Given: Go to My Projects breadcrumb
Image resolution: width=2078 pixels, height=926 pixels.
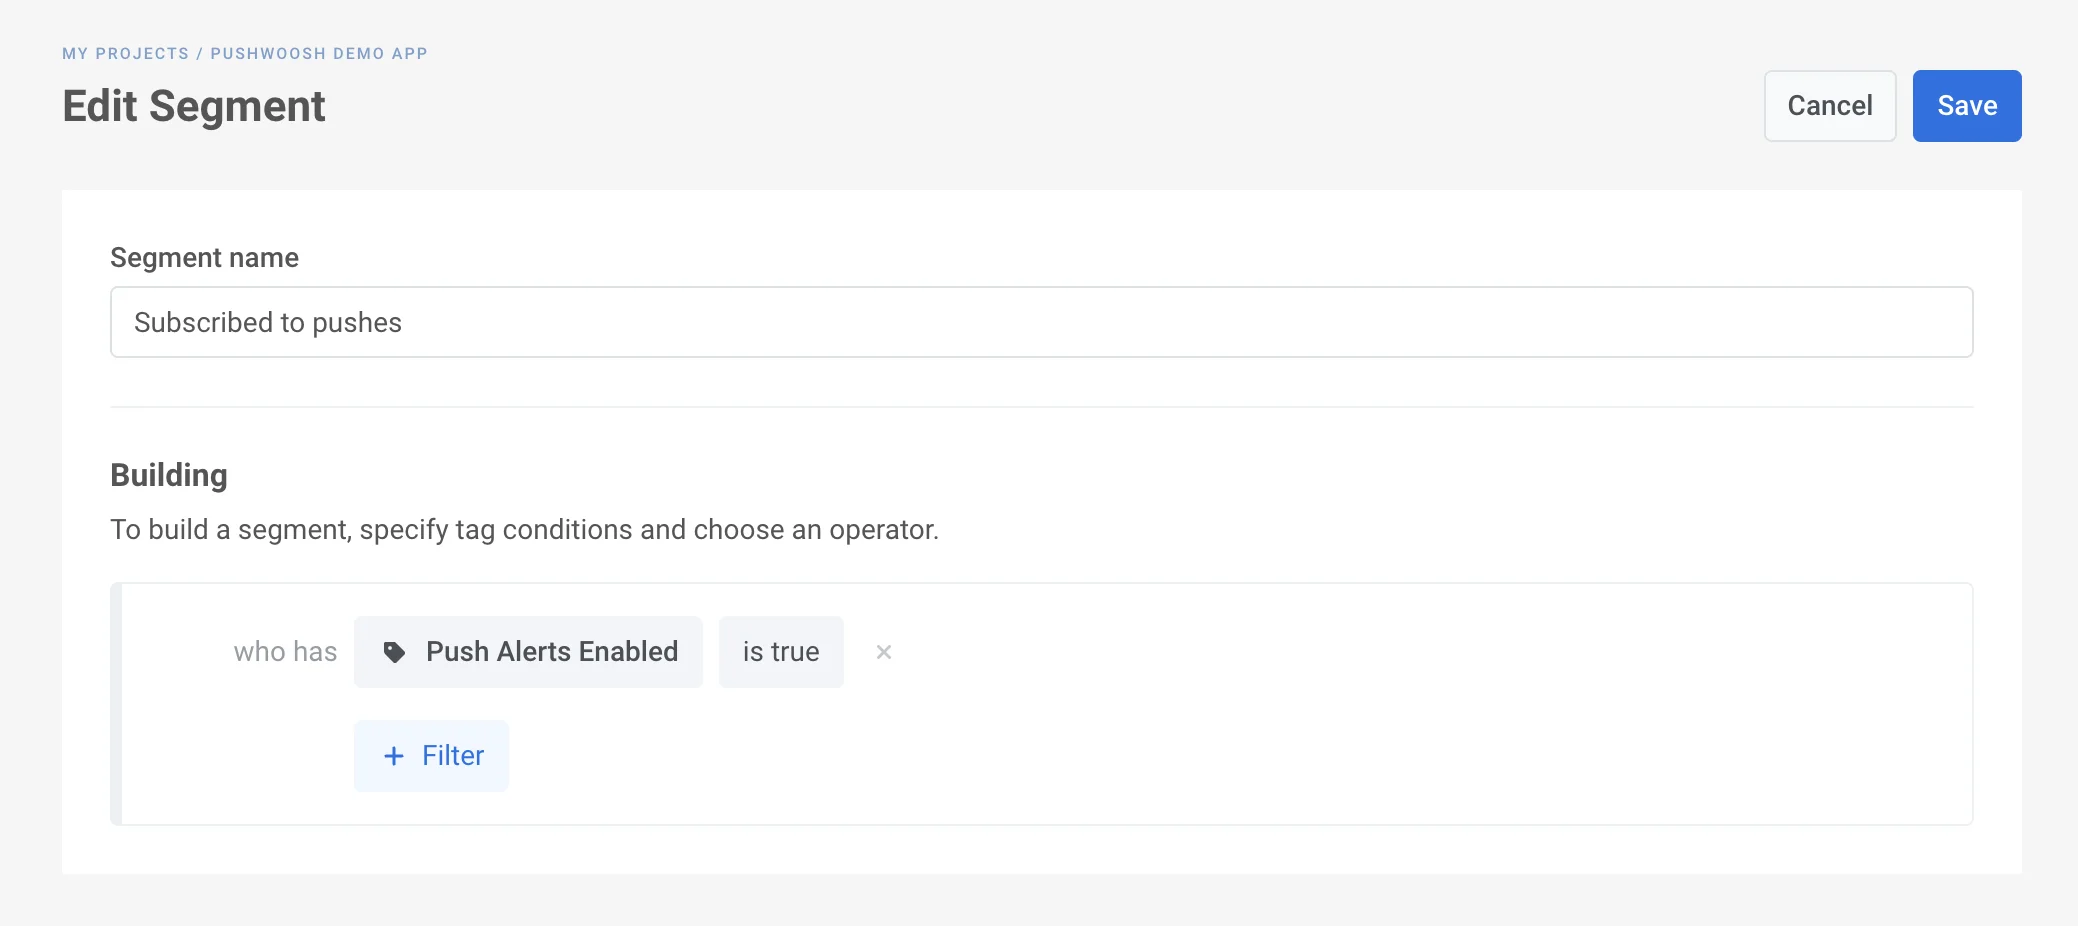Looking at the screenshot, I should (x=125, y=54).
